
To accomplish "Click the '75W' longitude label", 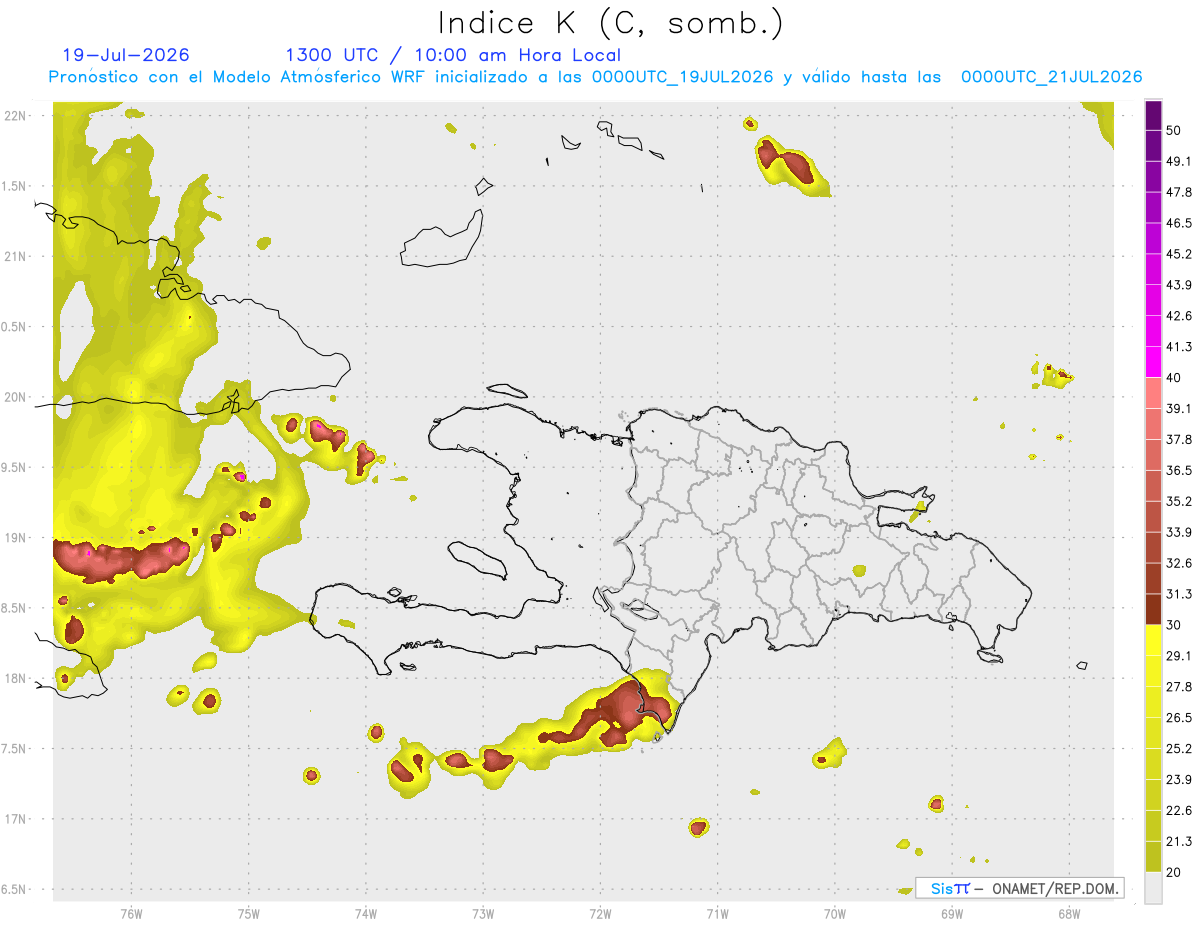I will [248, 913].
